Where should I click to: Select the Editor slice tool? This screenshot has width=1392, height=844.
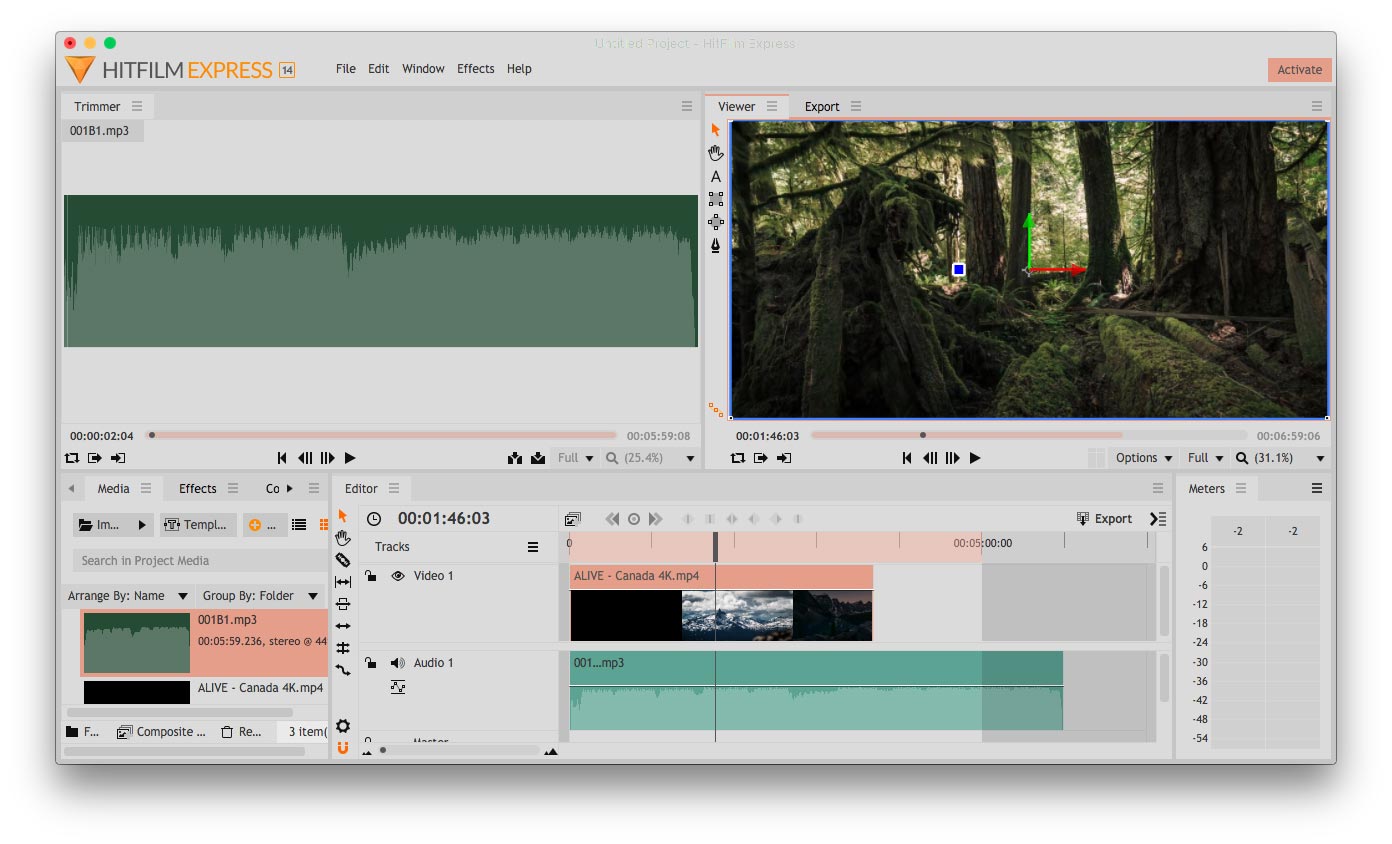[x=343, y=560]
